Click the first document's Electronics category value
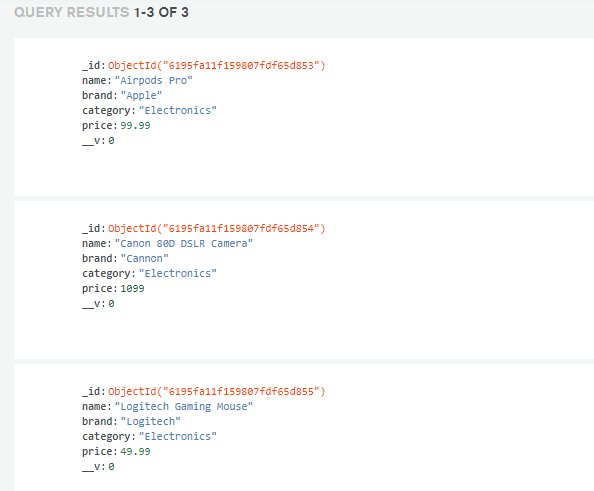This screenshot has height=491, width=594. 178,111
